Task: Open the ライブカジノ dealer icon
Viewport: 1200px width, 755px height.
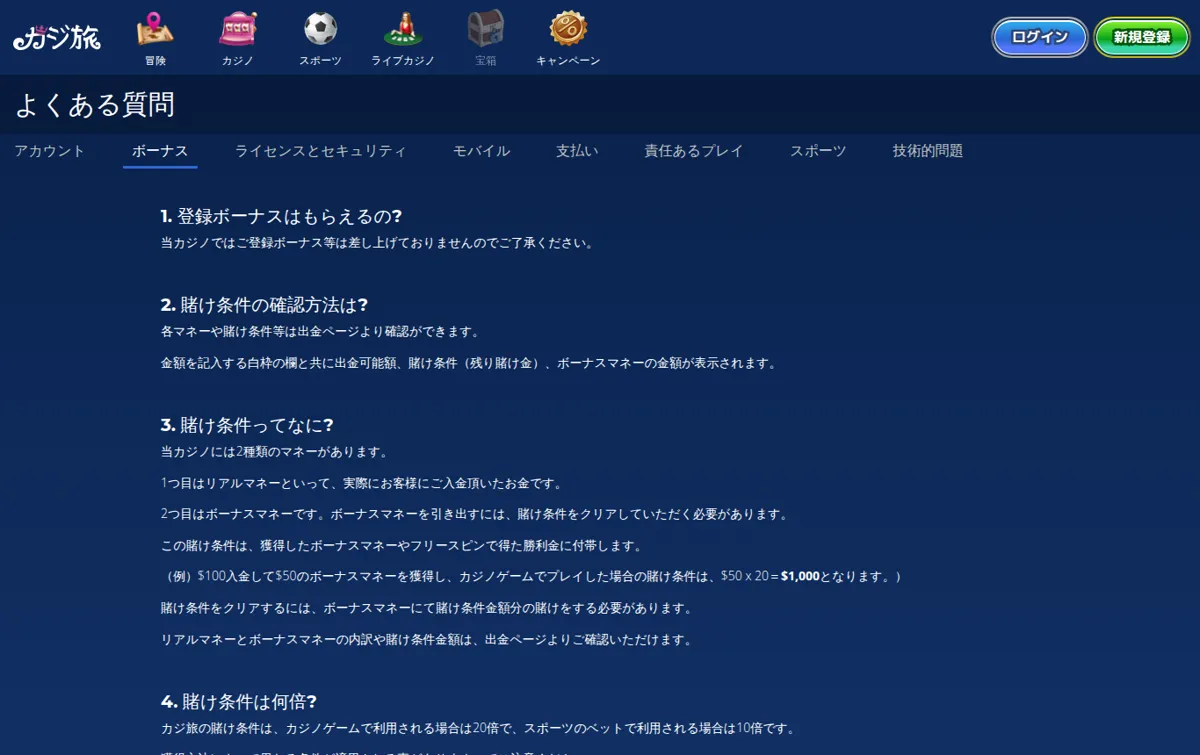Action: tap(403, 28)
